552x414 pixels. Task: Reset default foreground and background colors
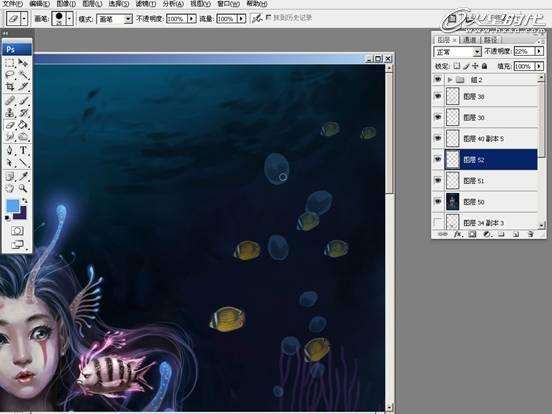pyautogui.click(x=7, y=218)
